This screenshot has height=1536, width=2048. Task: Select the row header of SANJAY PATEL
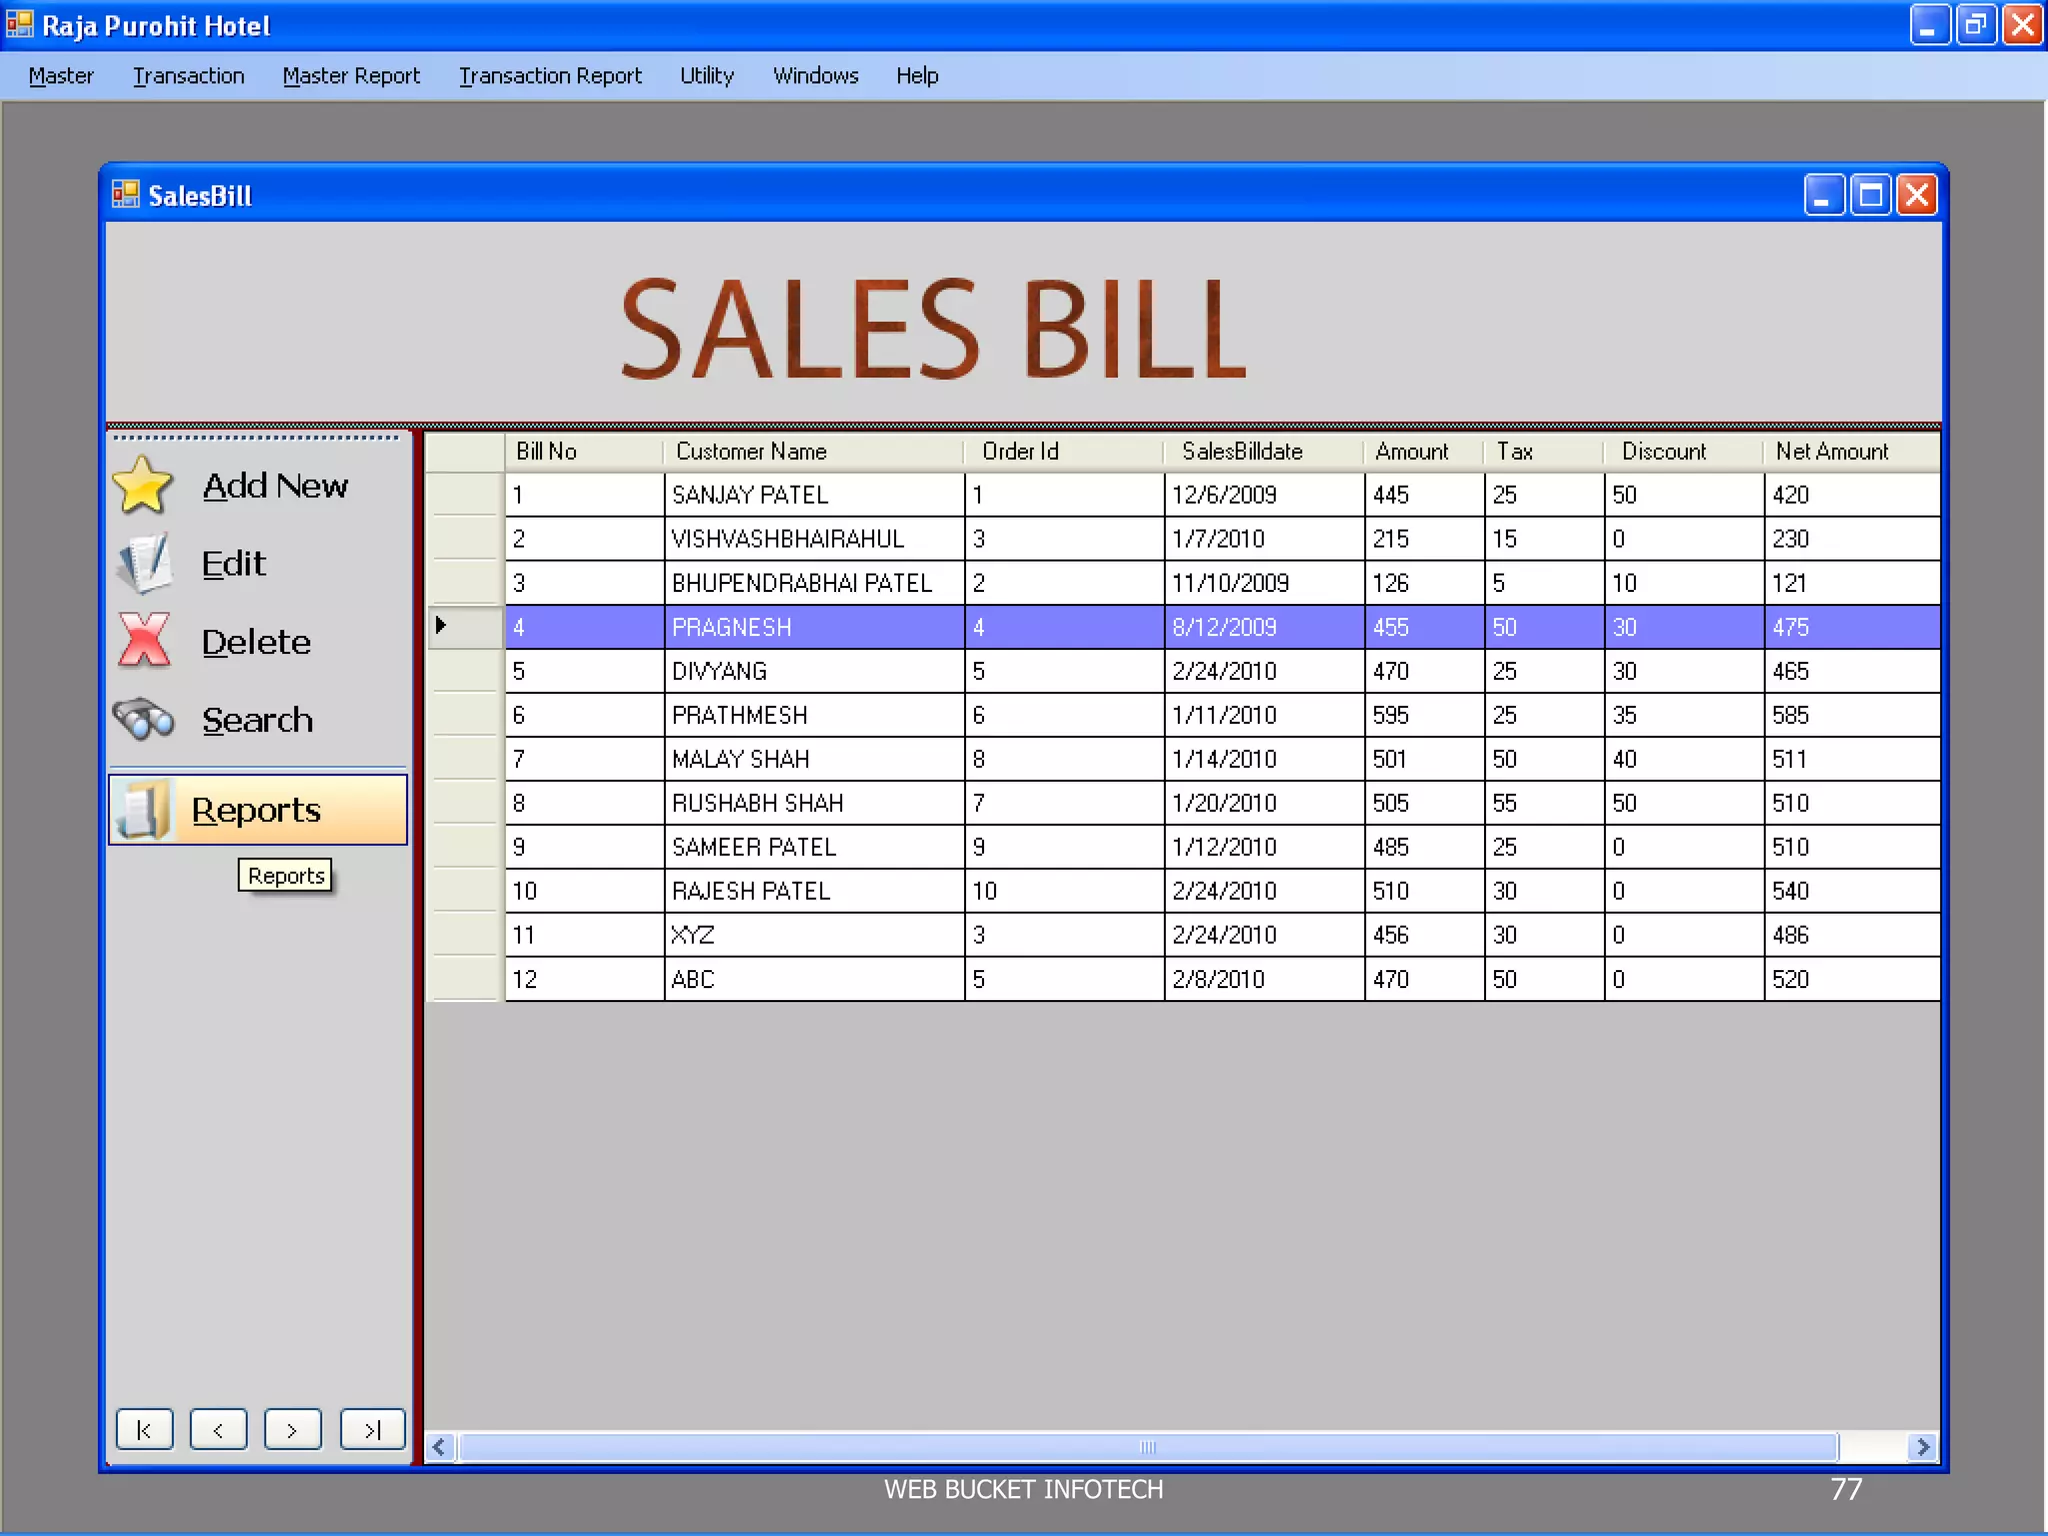click(466, 495)
